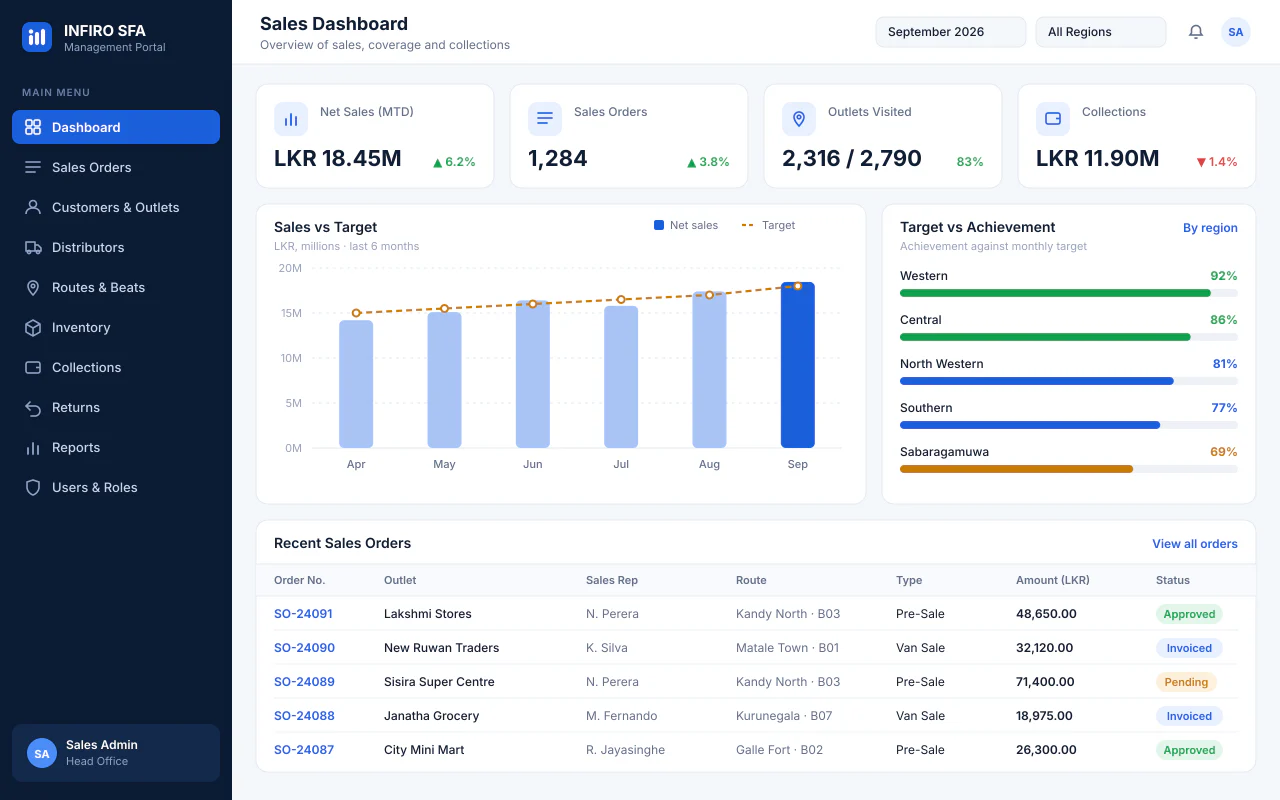
Task: Click the Outlets Visited location pin icon
Action: (799, 119)
